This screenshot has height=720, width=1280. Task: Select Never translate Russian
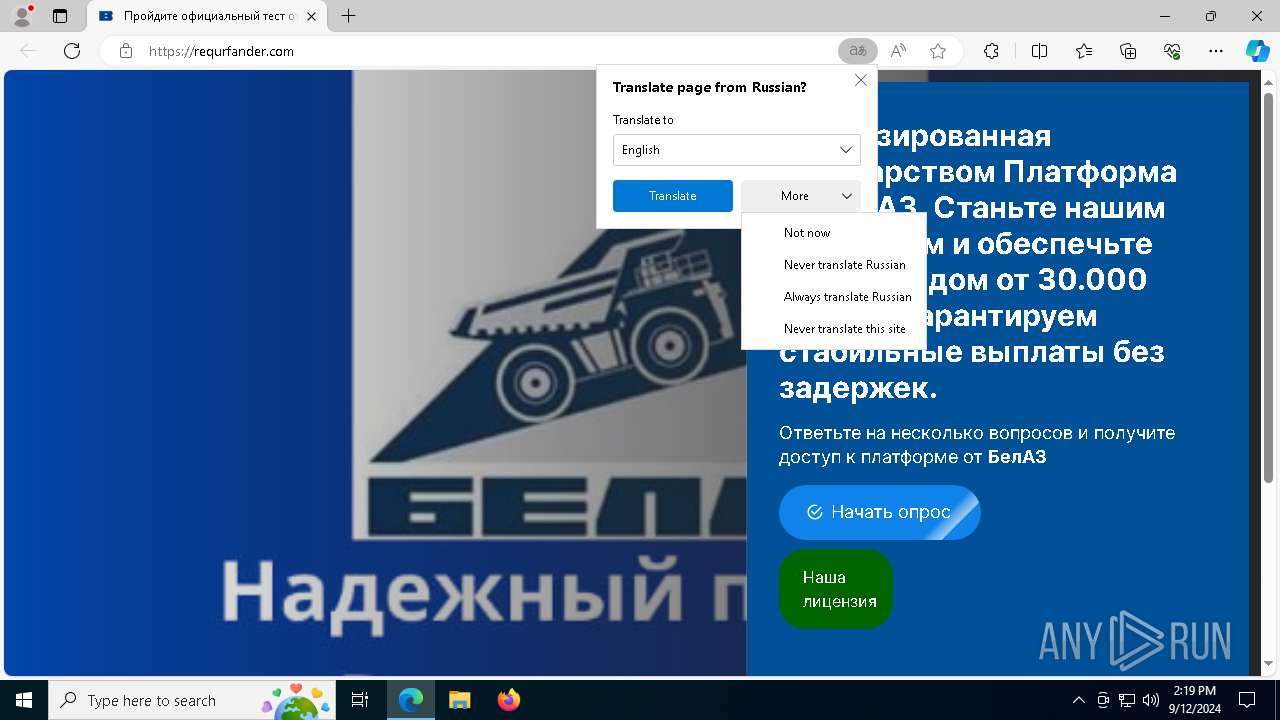coord(834,265)
